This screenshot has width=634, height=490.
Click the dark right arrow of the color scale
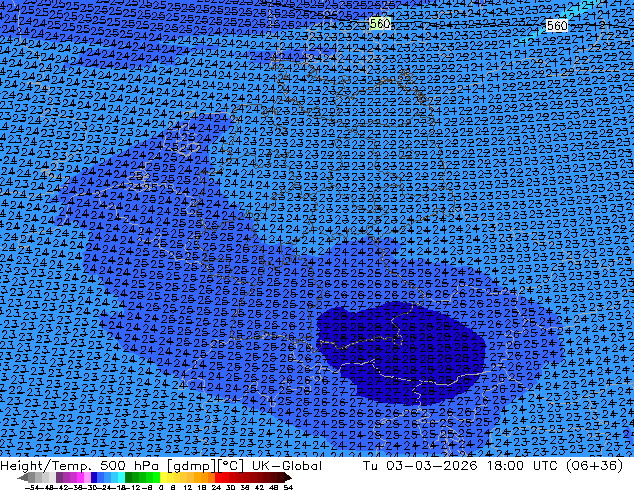(x=288, y=477)
